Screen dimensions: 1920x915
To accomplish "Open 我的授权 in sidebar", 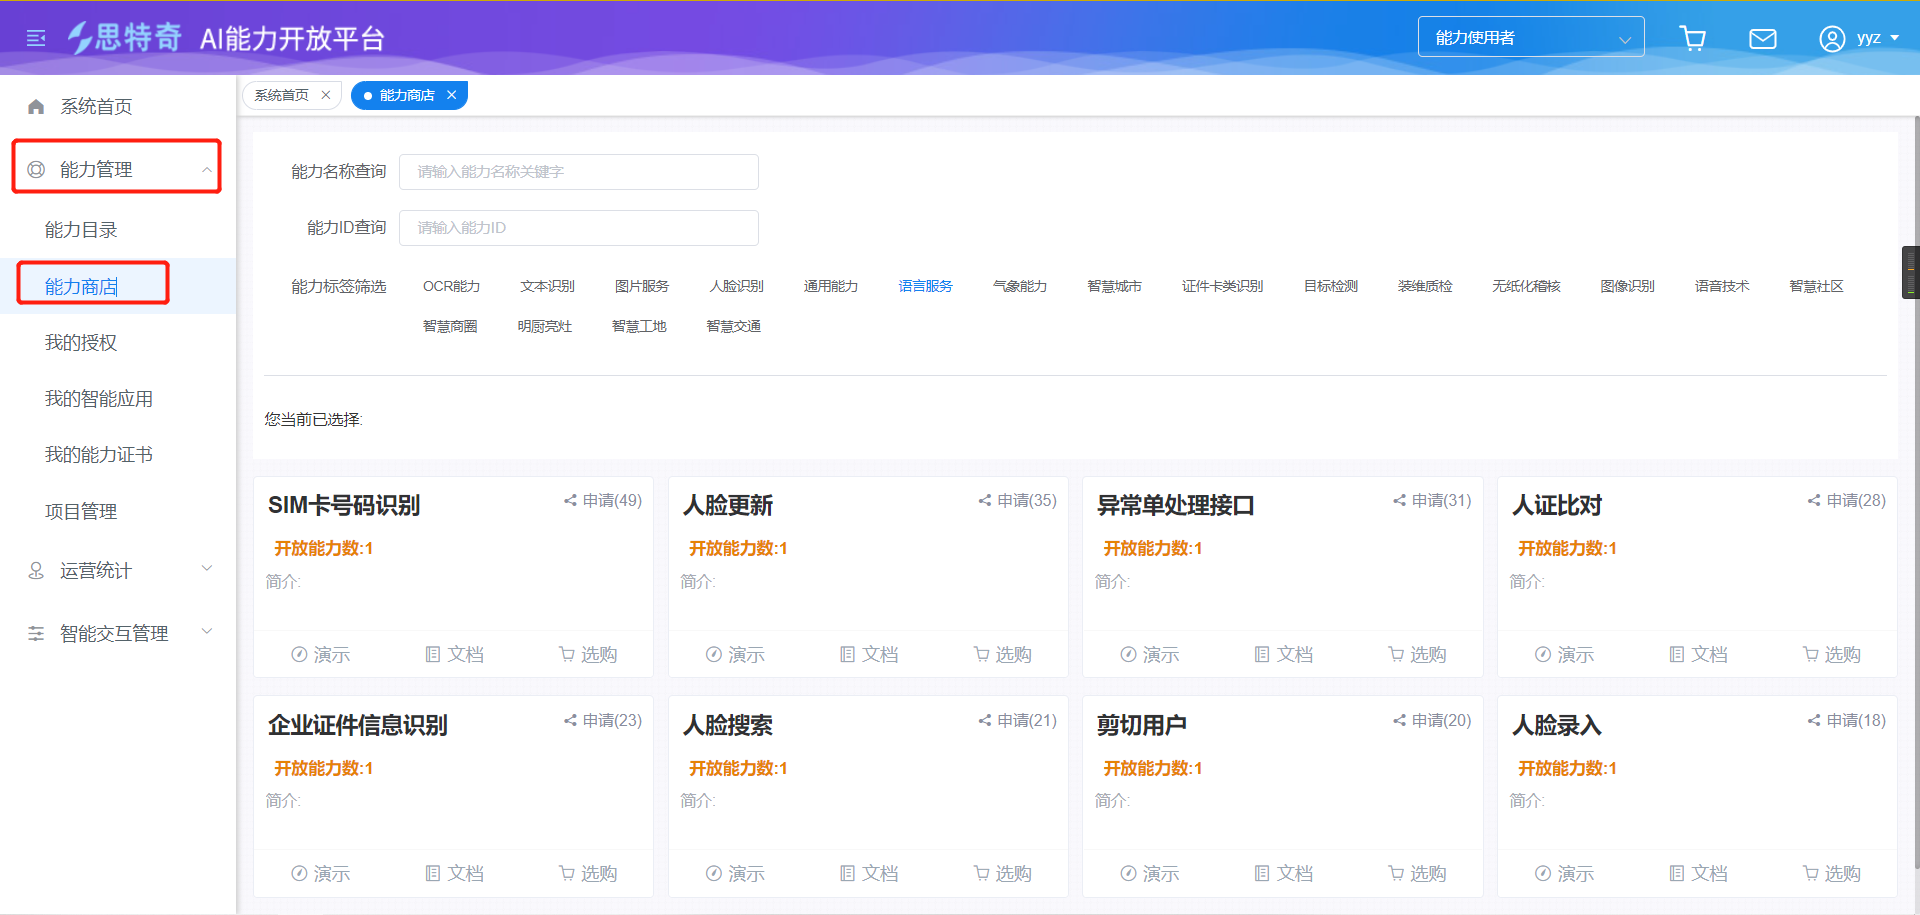I will pyautogui.click(x=81, y=343).
